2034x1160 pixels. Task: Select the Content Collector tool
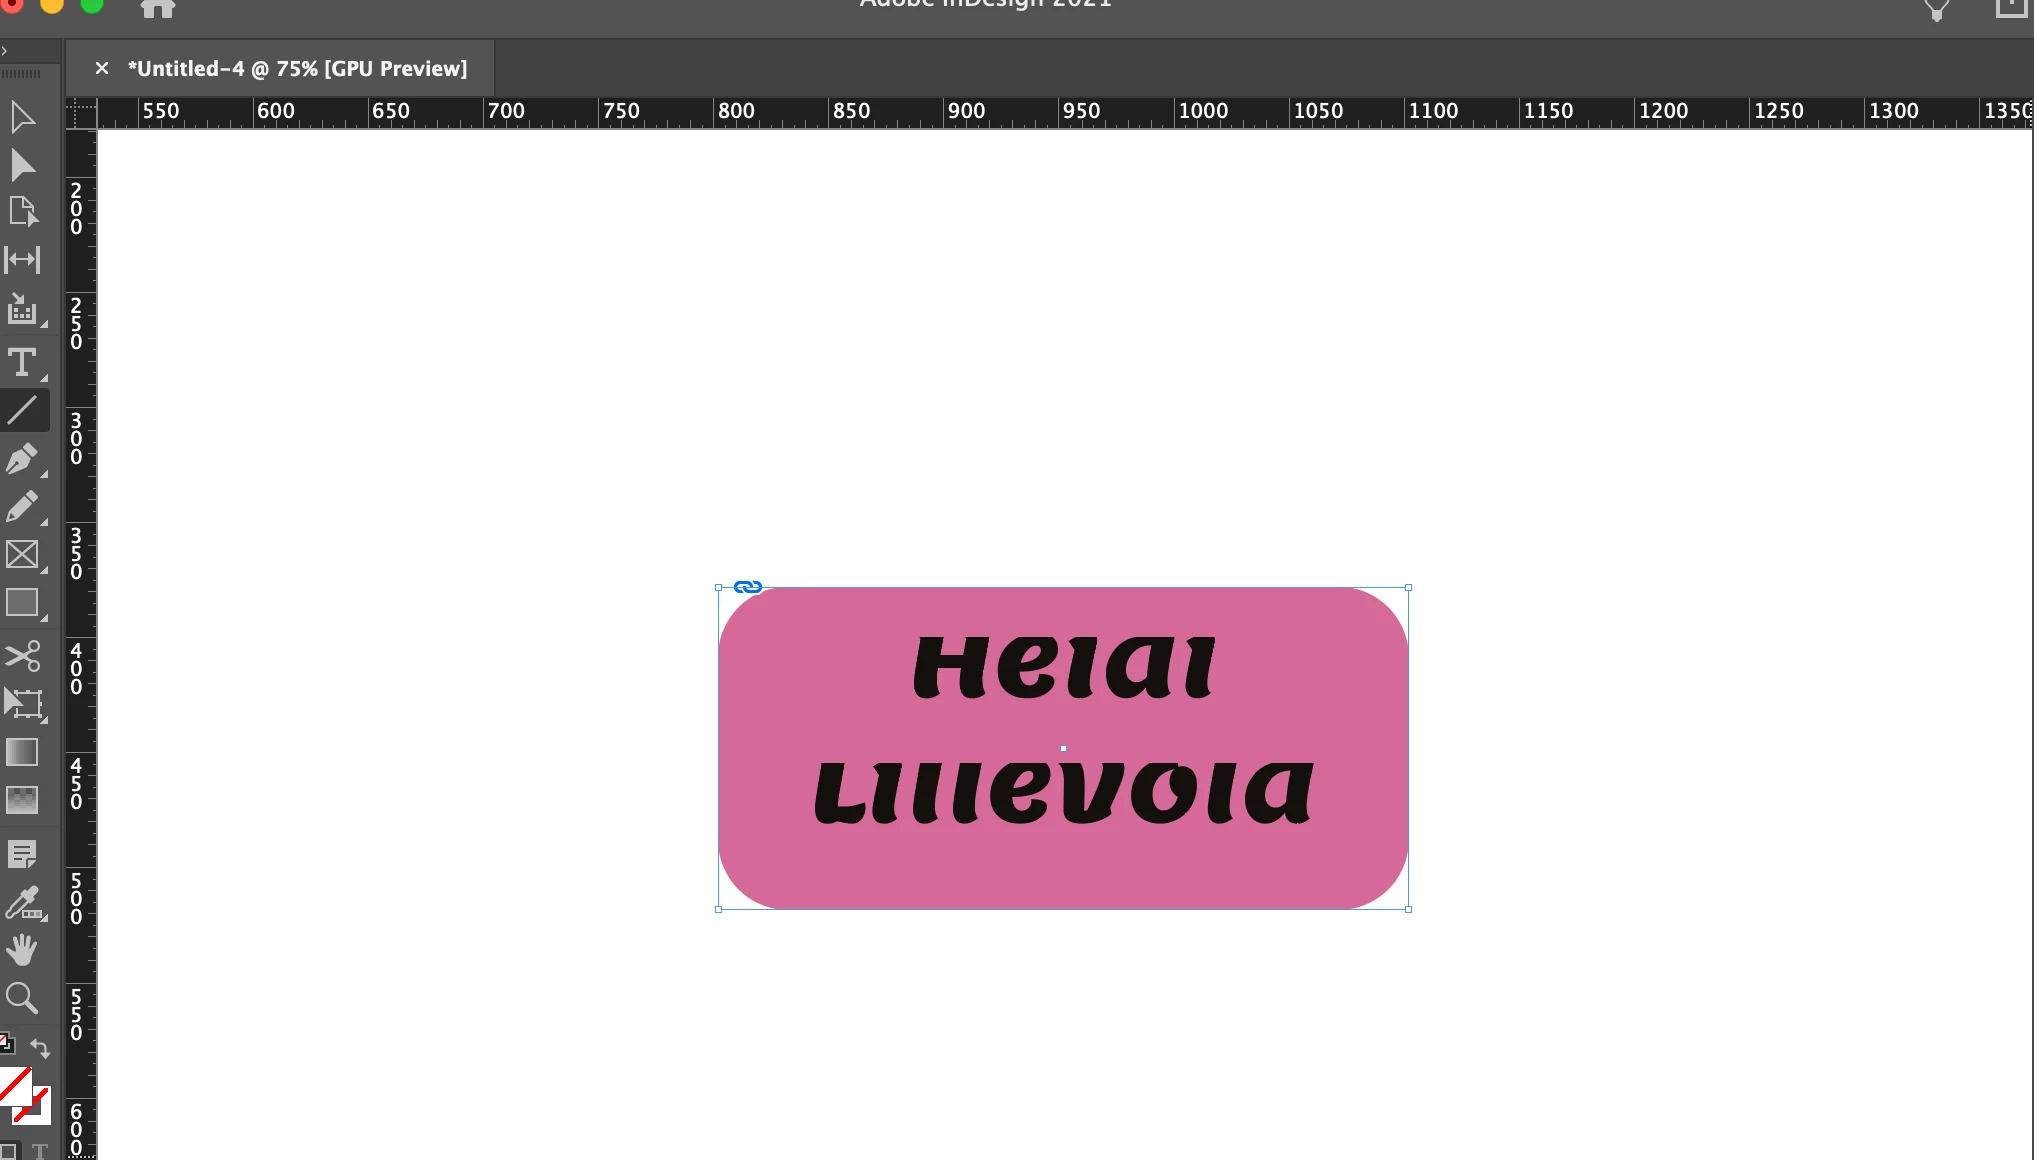[22, 310]
